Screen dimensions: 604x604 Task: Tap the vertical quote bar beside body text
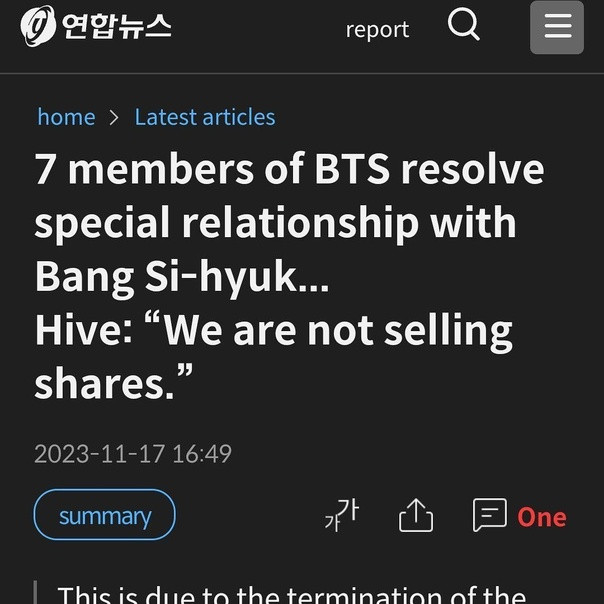click(35, 592)
